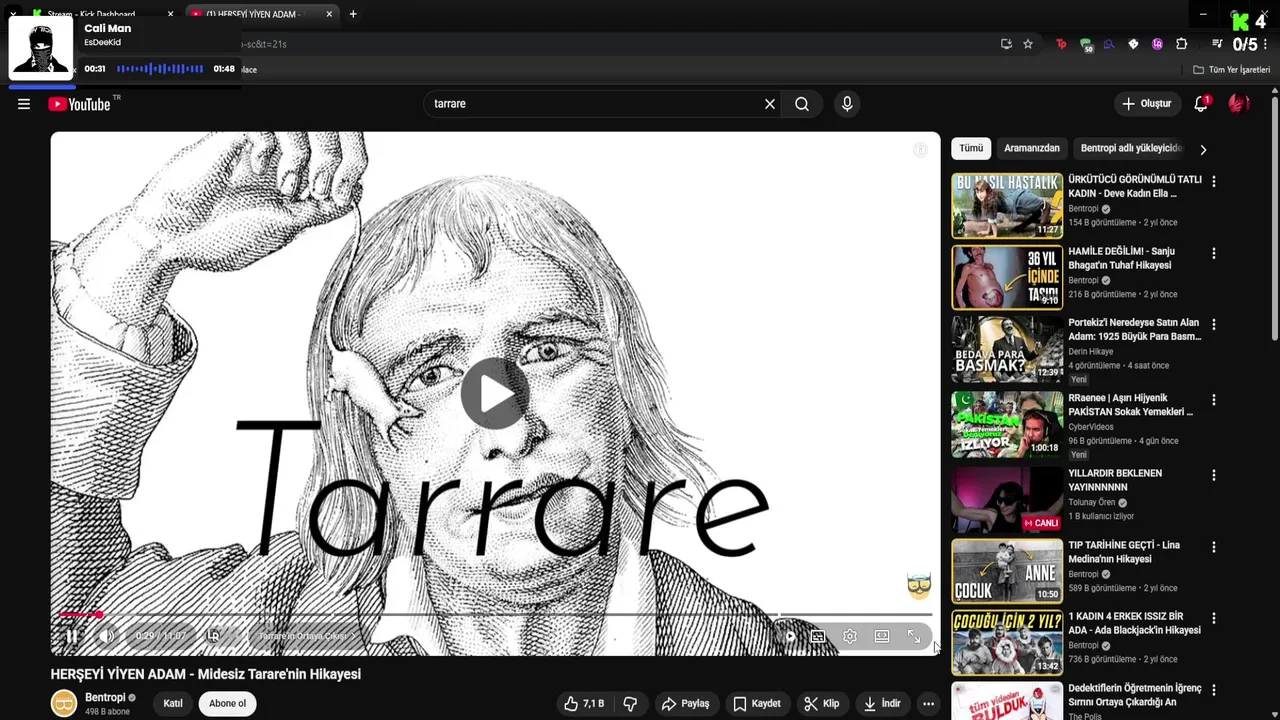Open the YouTube account avatar menu
This screenshot has width=1280, height=720.
click(1240, 104)
